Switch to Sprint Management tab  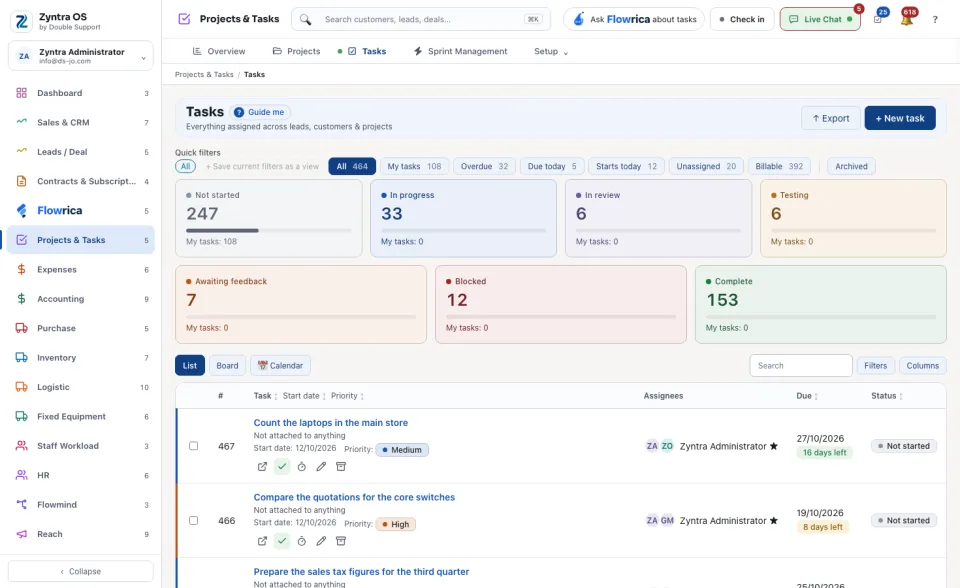460,51
